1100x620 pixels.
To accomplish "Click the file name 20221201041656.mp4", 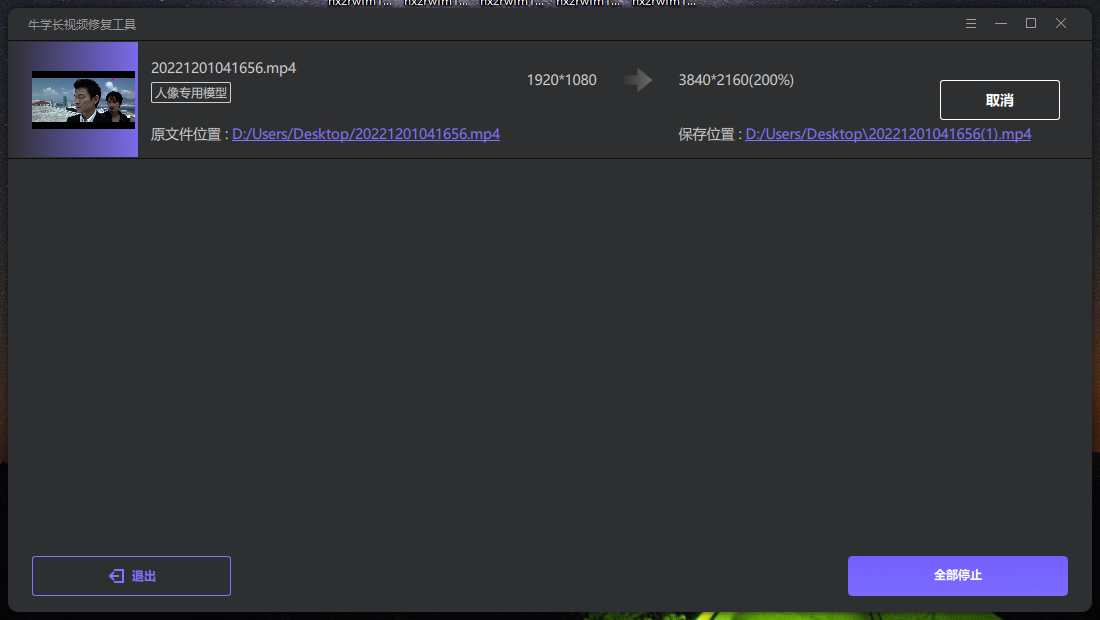I will (x=224, y=68).
